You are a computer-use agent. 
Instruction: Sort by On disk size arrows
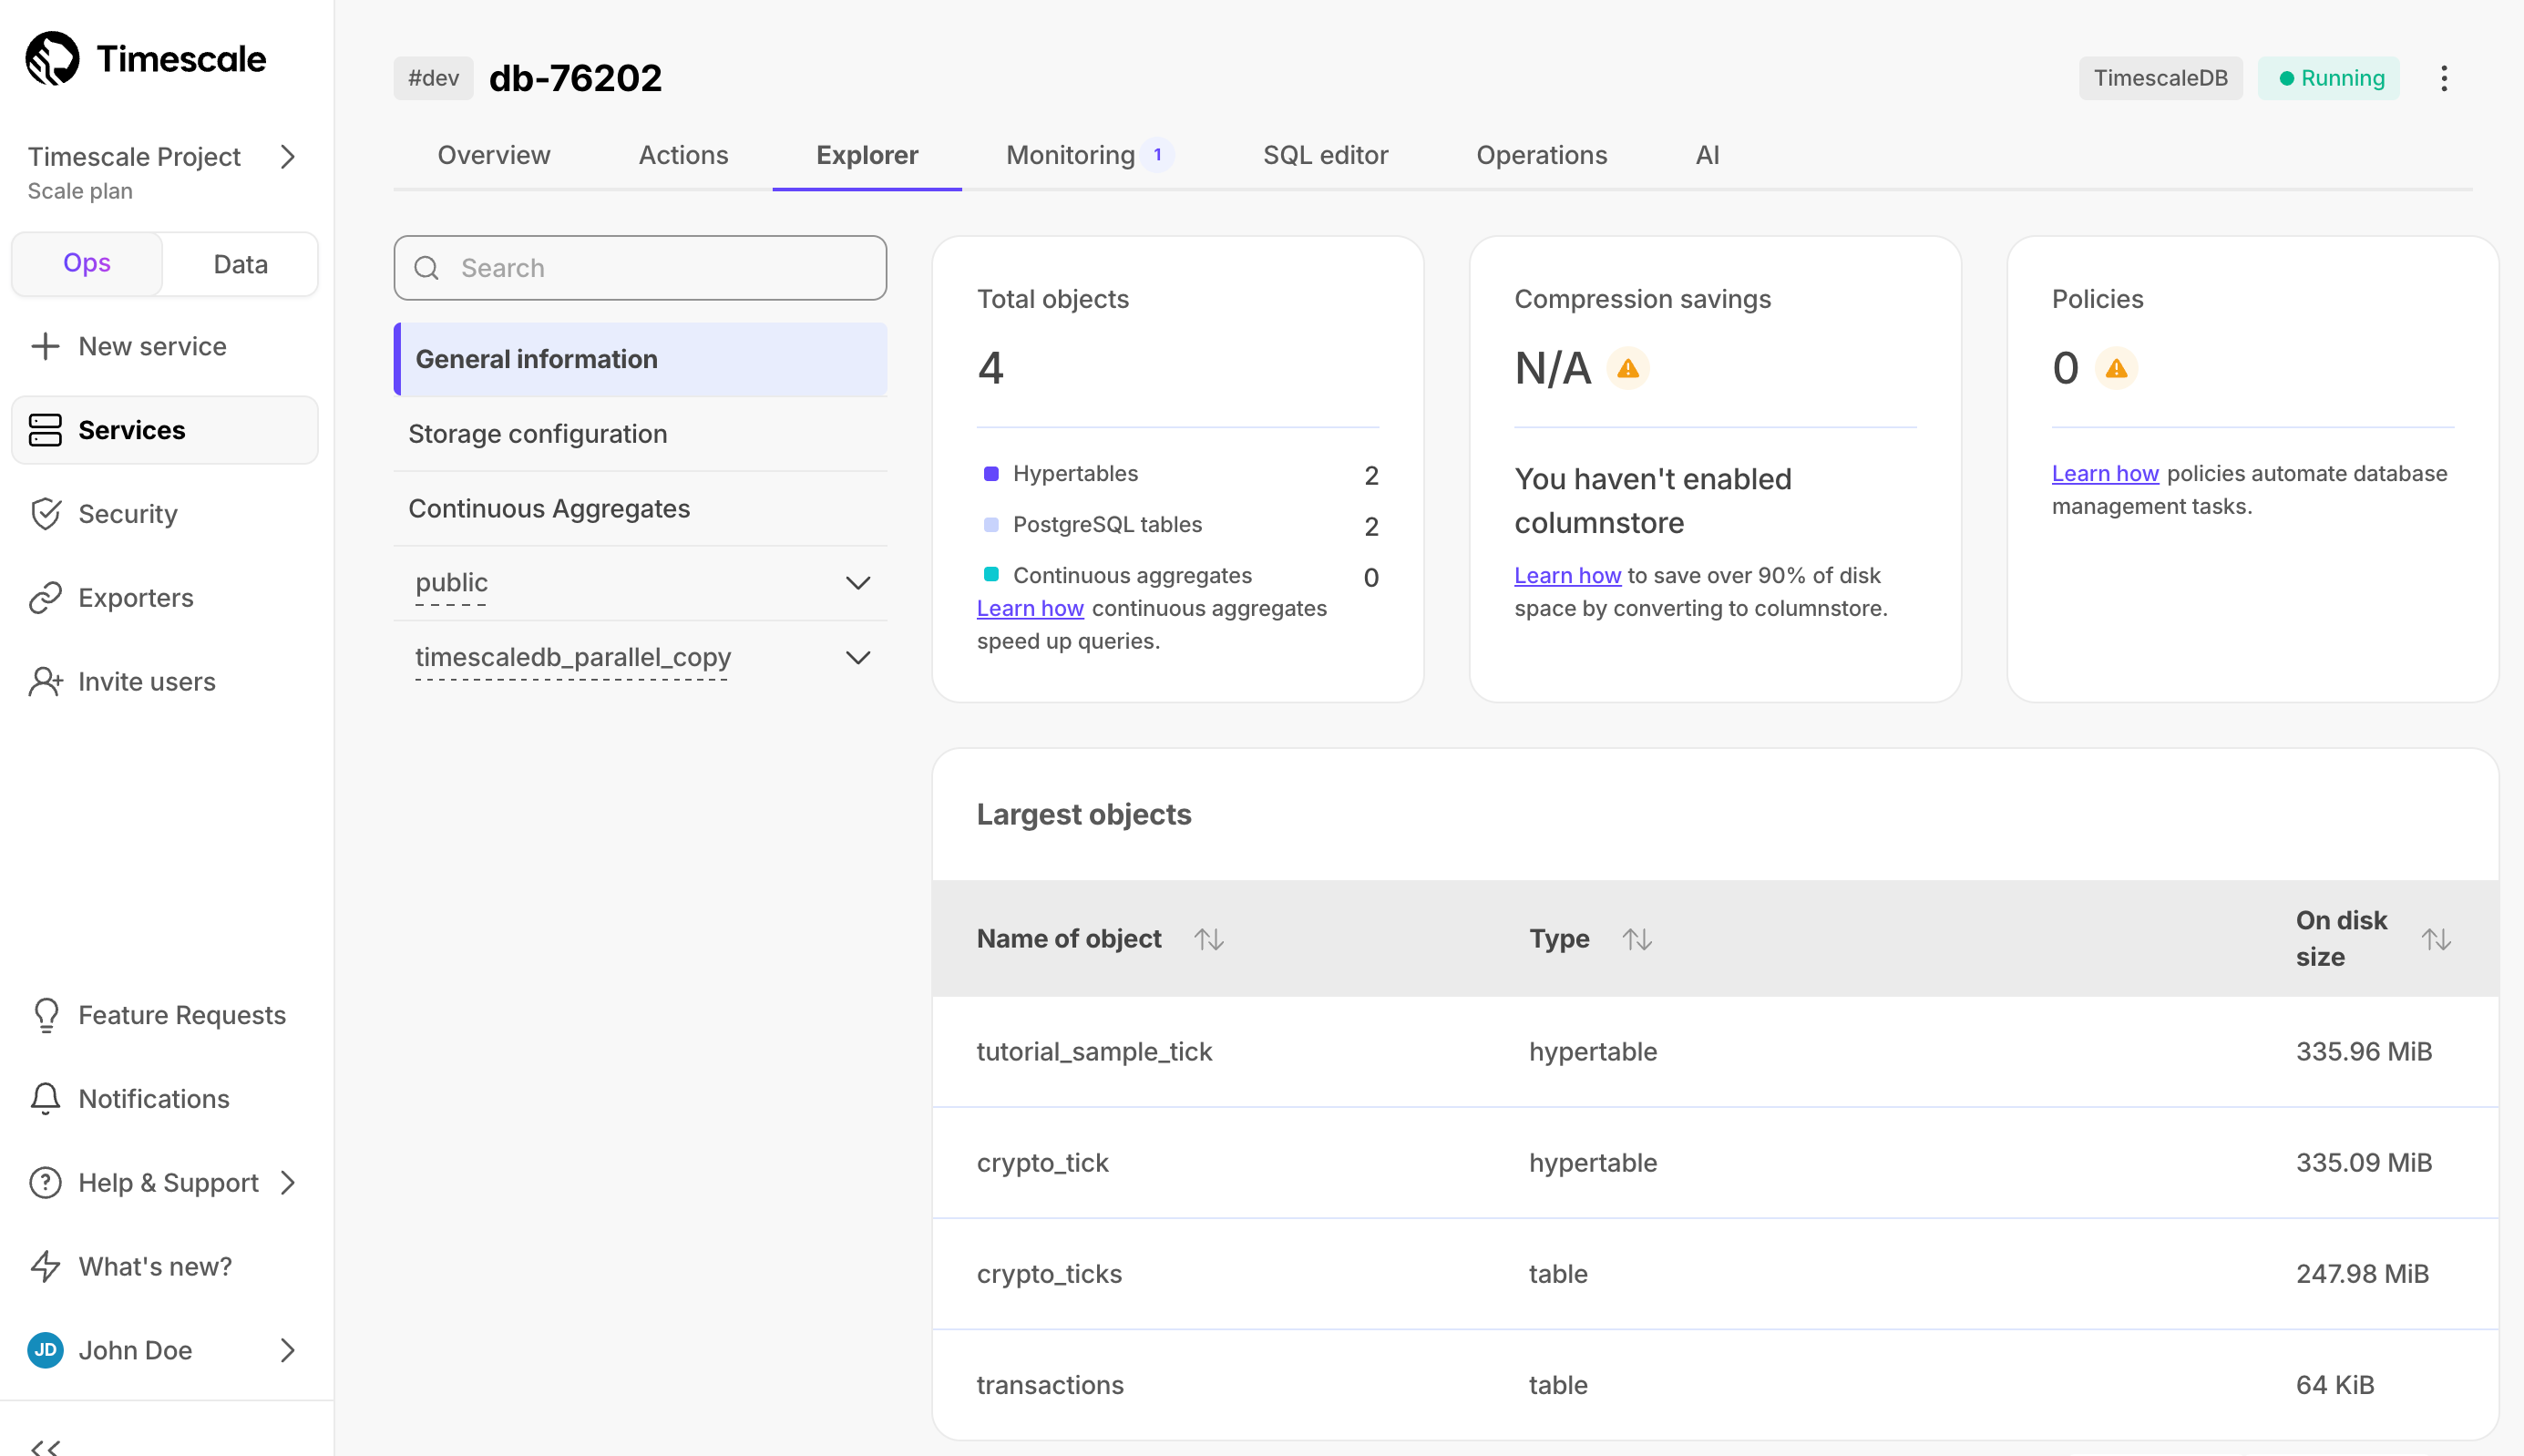tap(2436, 939)
